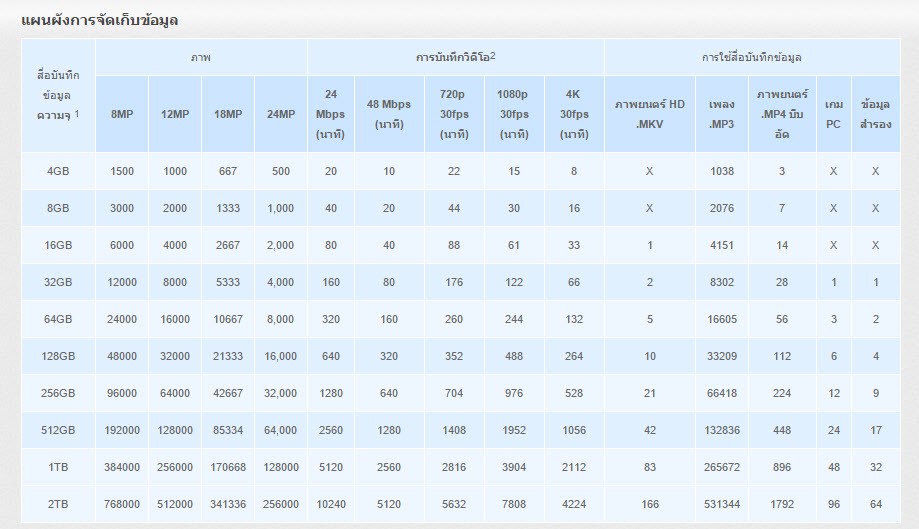This screenshot has height=529, width=919.
Task: Click the 2TB row value 1792
Action: coord(782,504)
